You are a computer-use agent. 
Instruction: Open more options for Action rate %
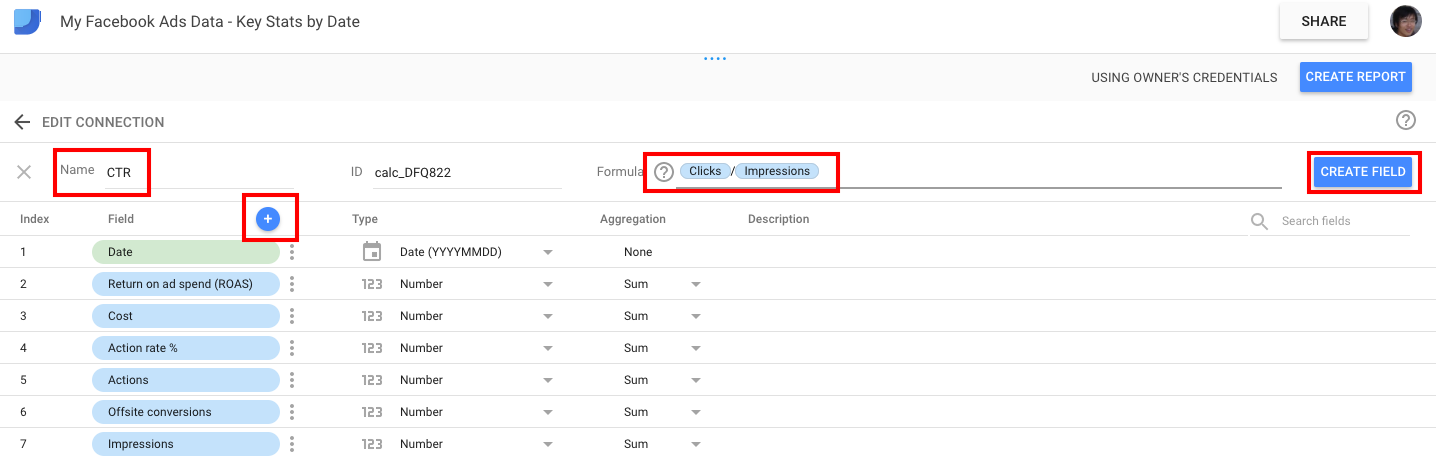pyautogui.click(x=292, y=348)
